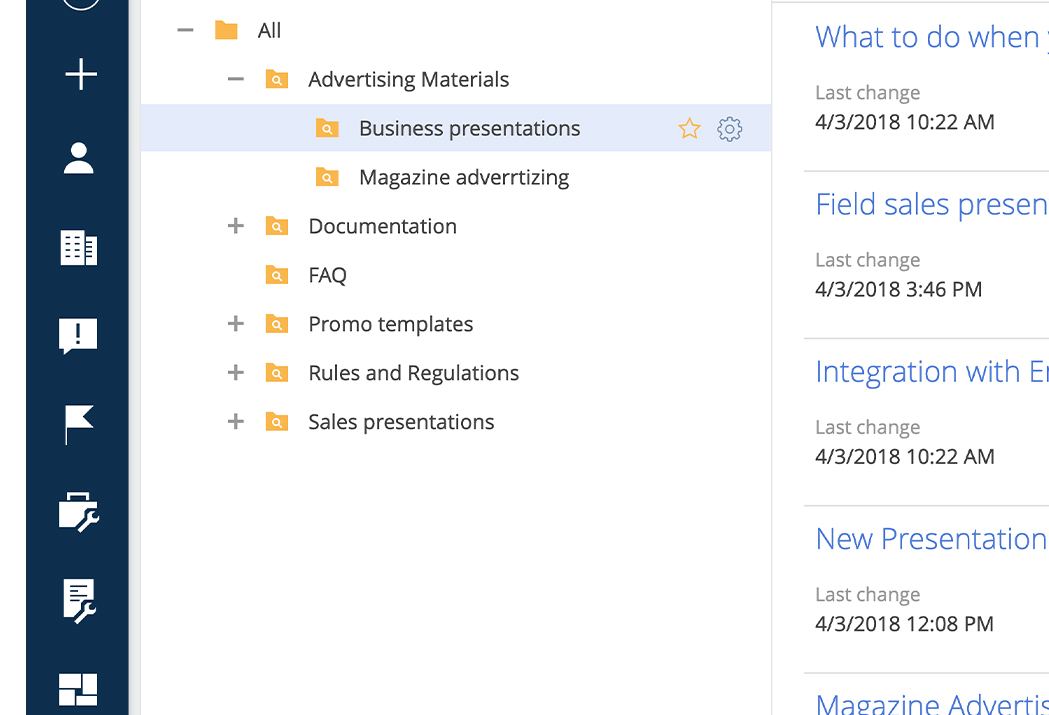Star the Business presentations folder
1049x715 pixels.
[x=689, y=129]
